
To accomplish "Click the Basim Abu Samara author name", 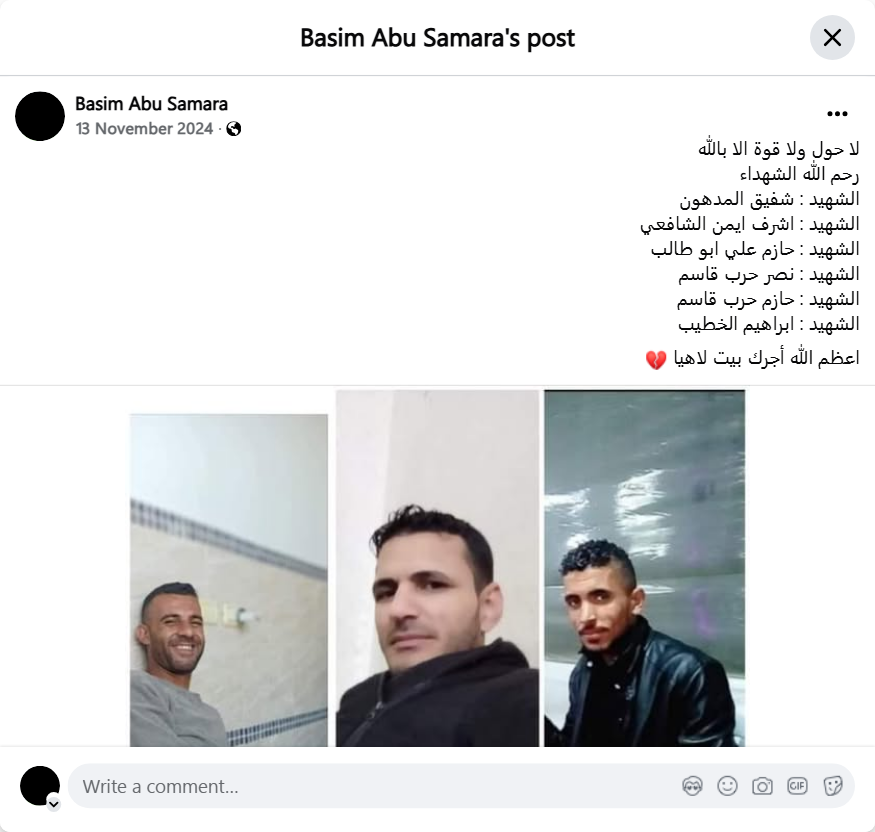I will (x=151, y=104).
